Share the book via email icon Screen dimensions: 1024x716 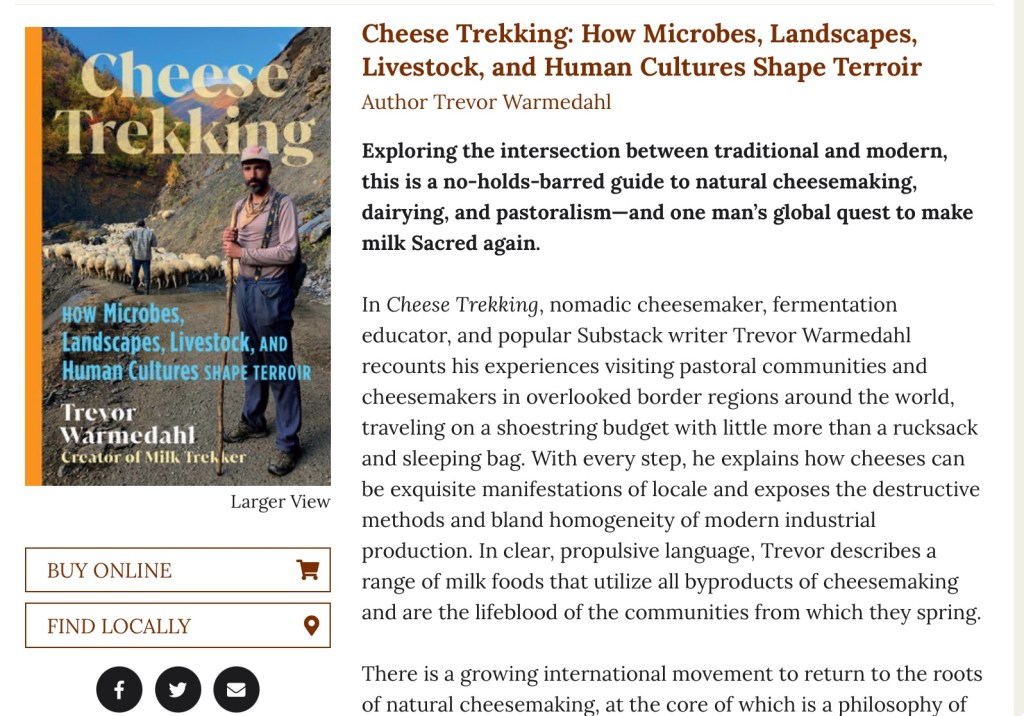(x=236, y=689)
